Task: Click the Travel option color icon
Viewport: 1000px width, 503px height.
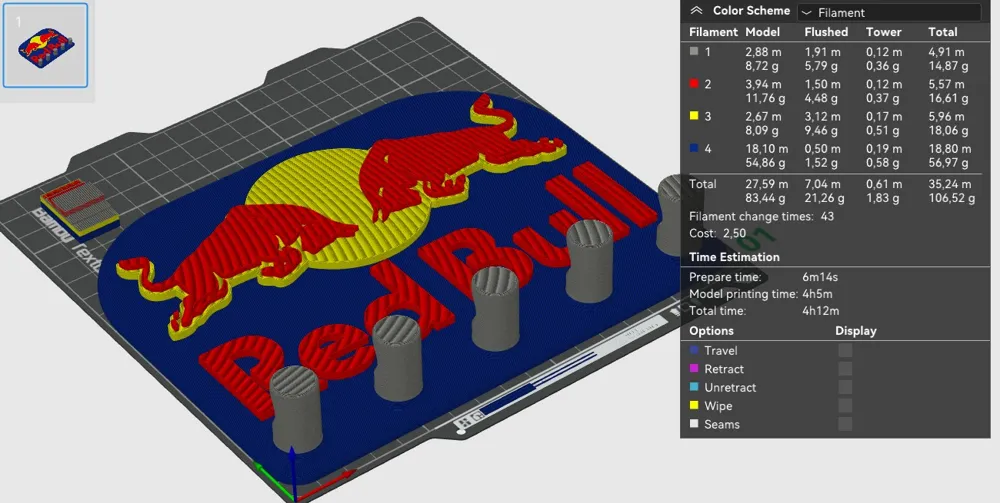Action: 695,350
